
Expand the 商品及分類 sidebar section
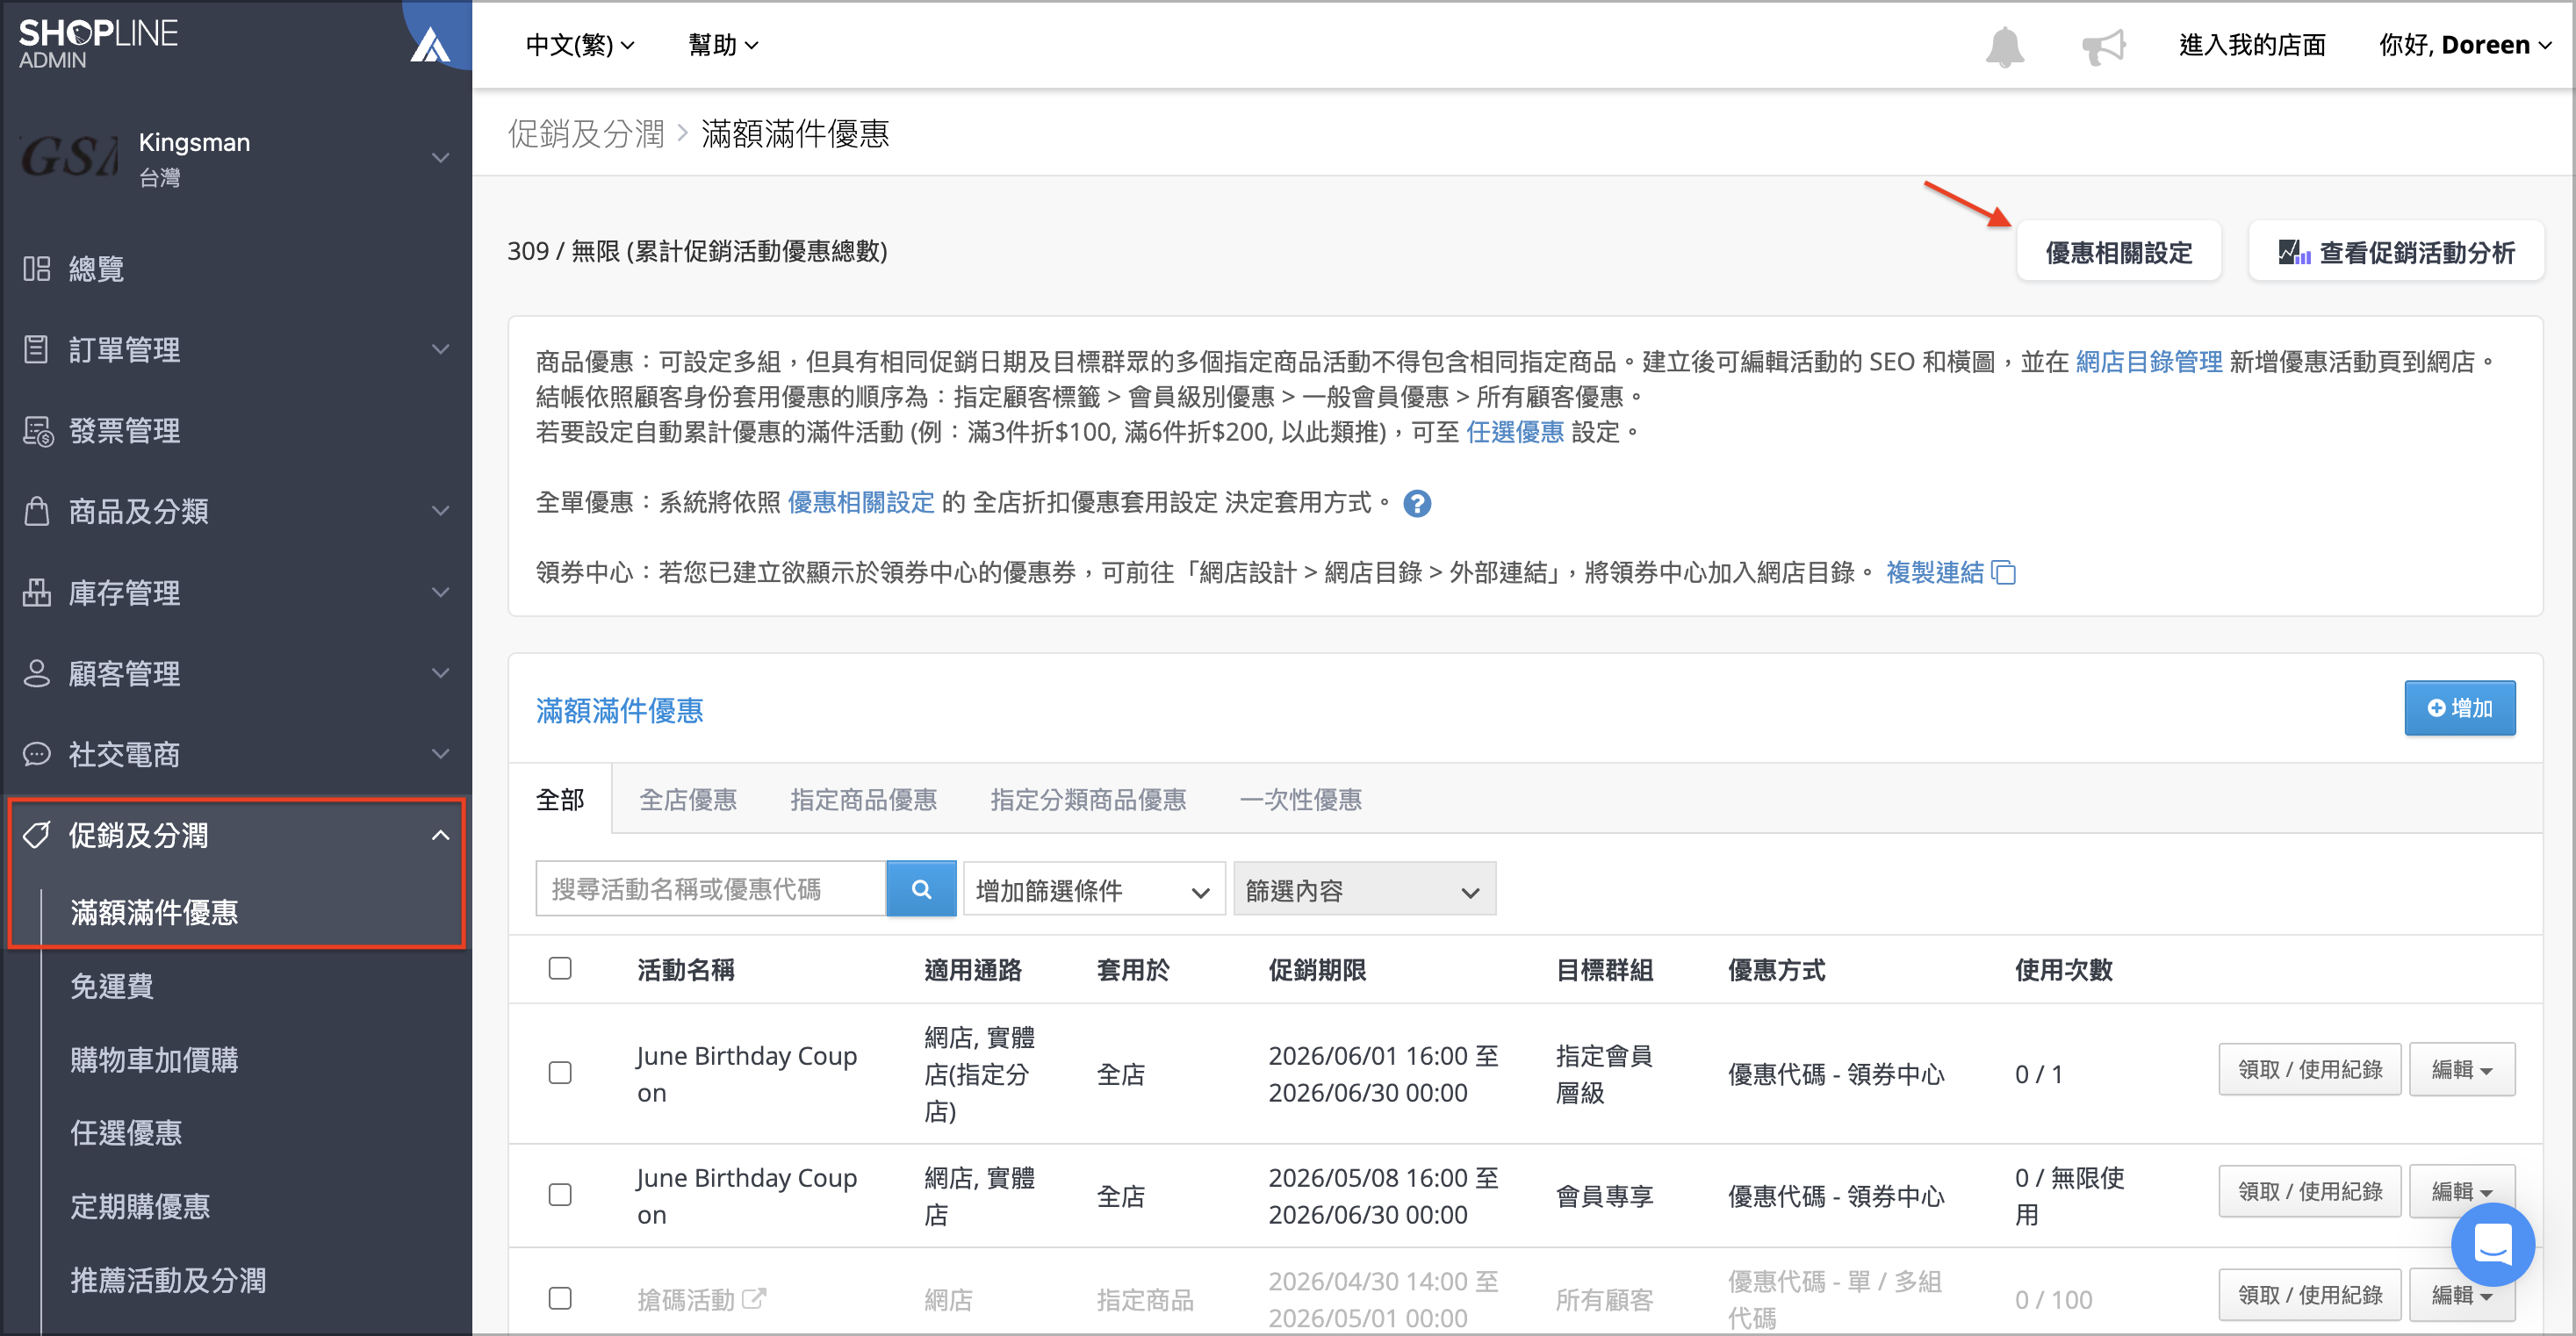[440, 511]
